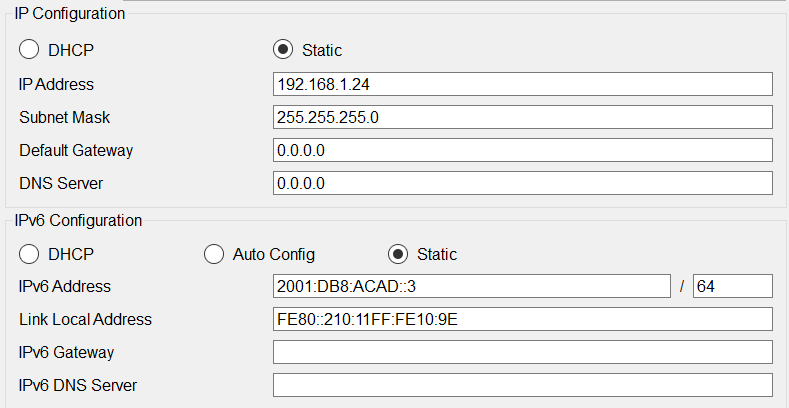This screenshot has height=408, width=789.
Task: Select Static in the IPv6 Configuration section
Action: pos(399,254)
